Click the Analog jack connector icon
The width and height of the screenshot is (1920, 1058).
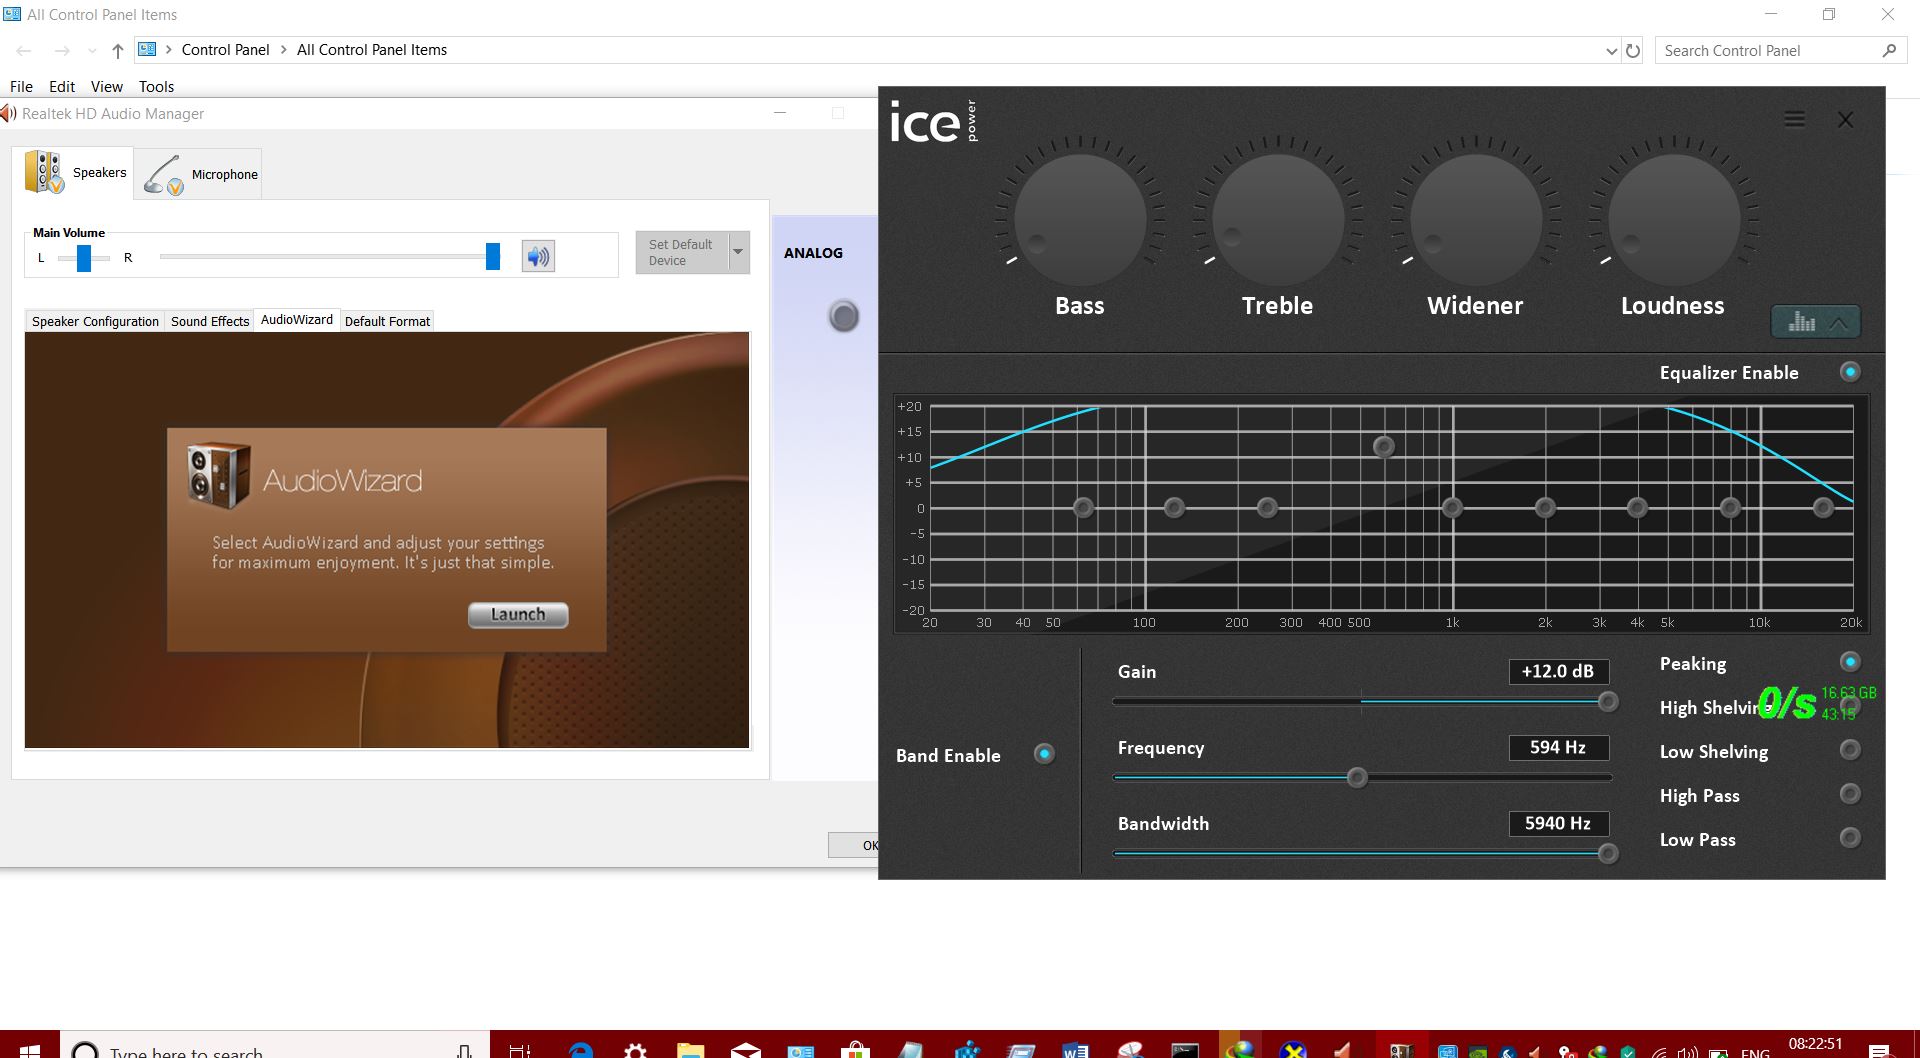point(844,317)
